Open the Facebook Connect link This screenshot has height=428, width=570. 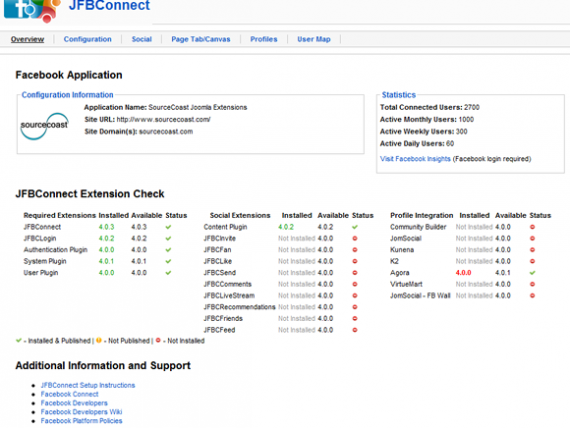69,394
